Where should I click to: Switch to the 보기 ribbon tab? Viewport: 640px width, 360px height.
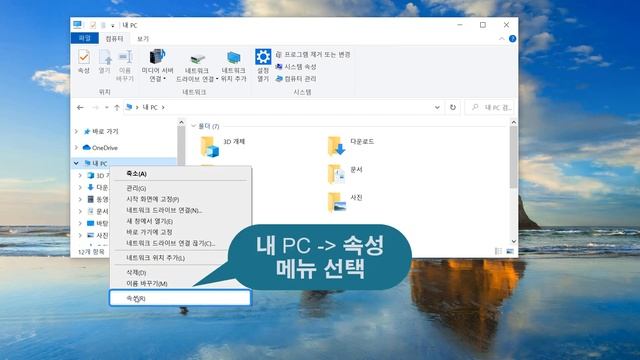click(x=143, y=39)
